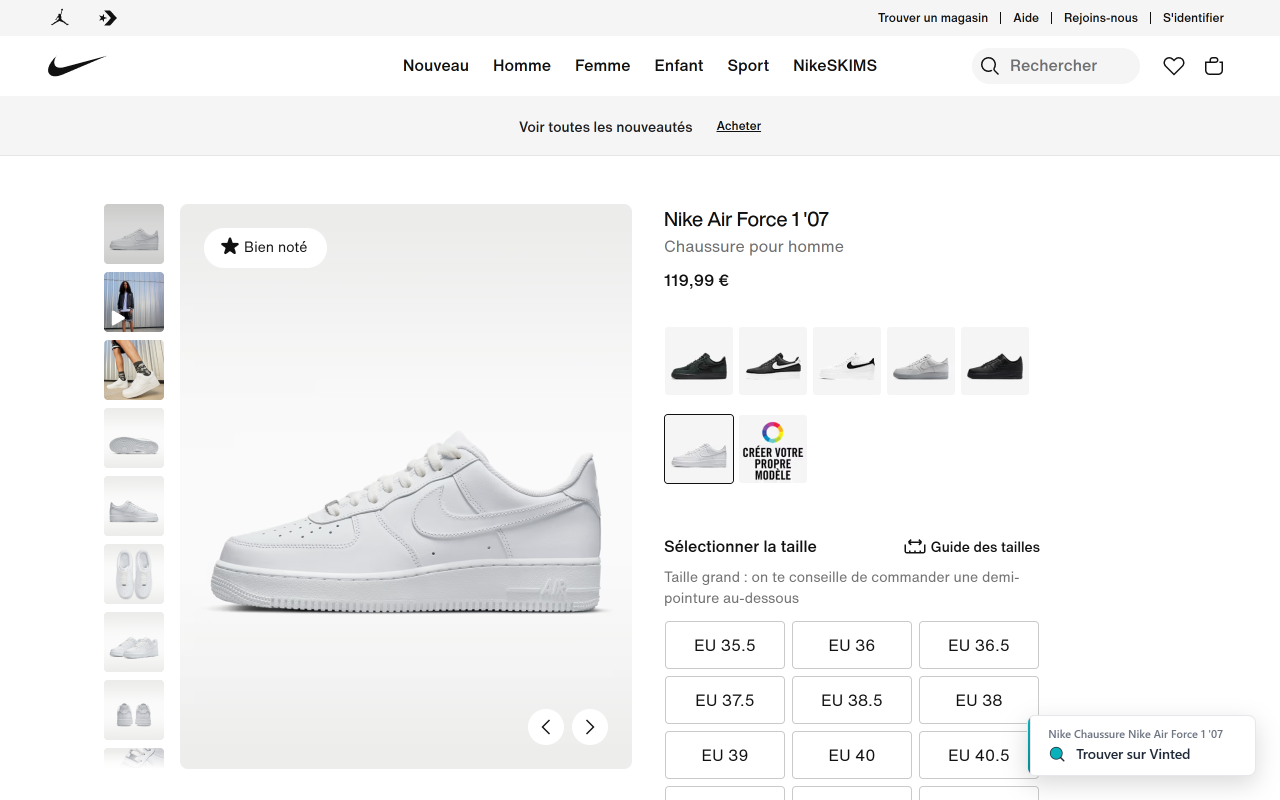This screenshot has width=1280, height=800.
Task: Select size EU 39
Action: coord(725,755)
